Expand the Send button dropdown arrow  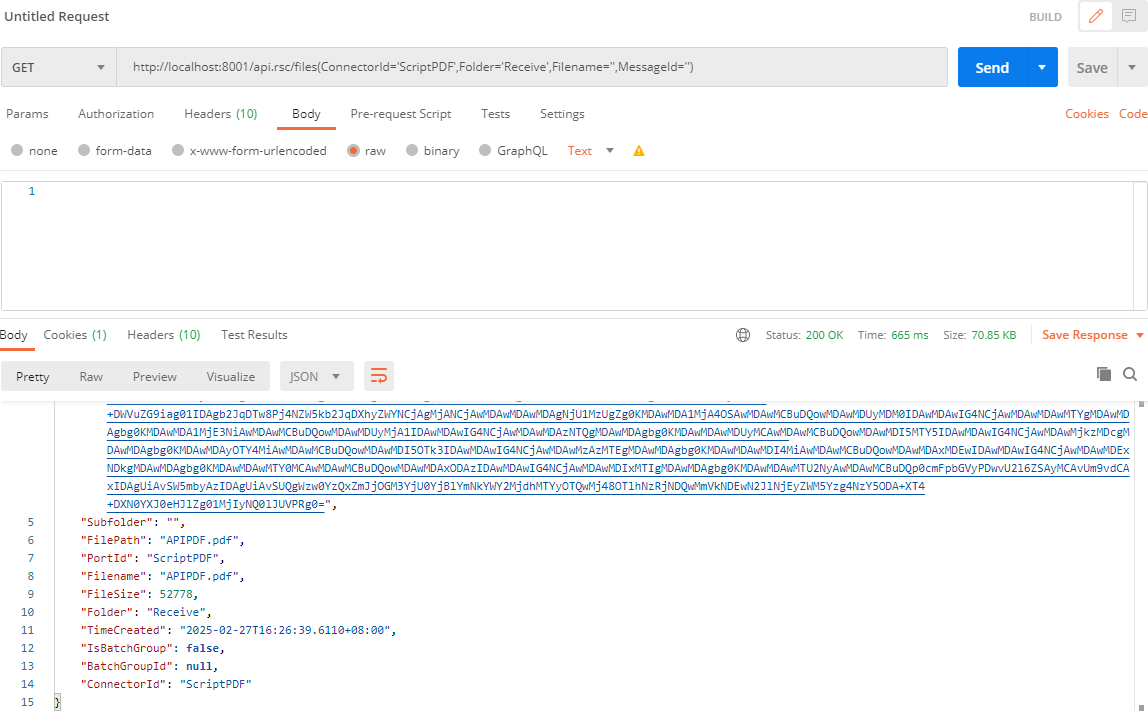(x=1042, y=67)
